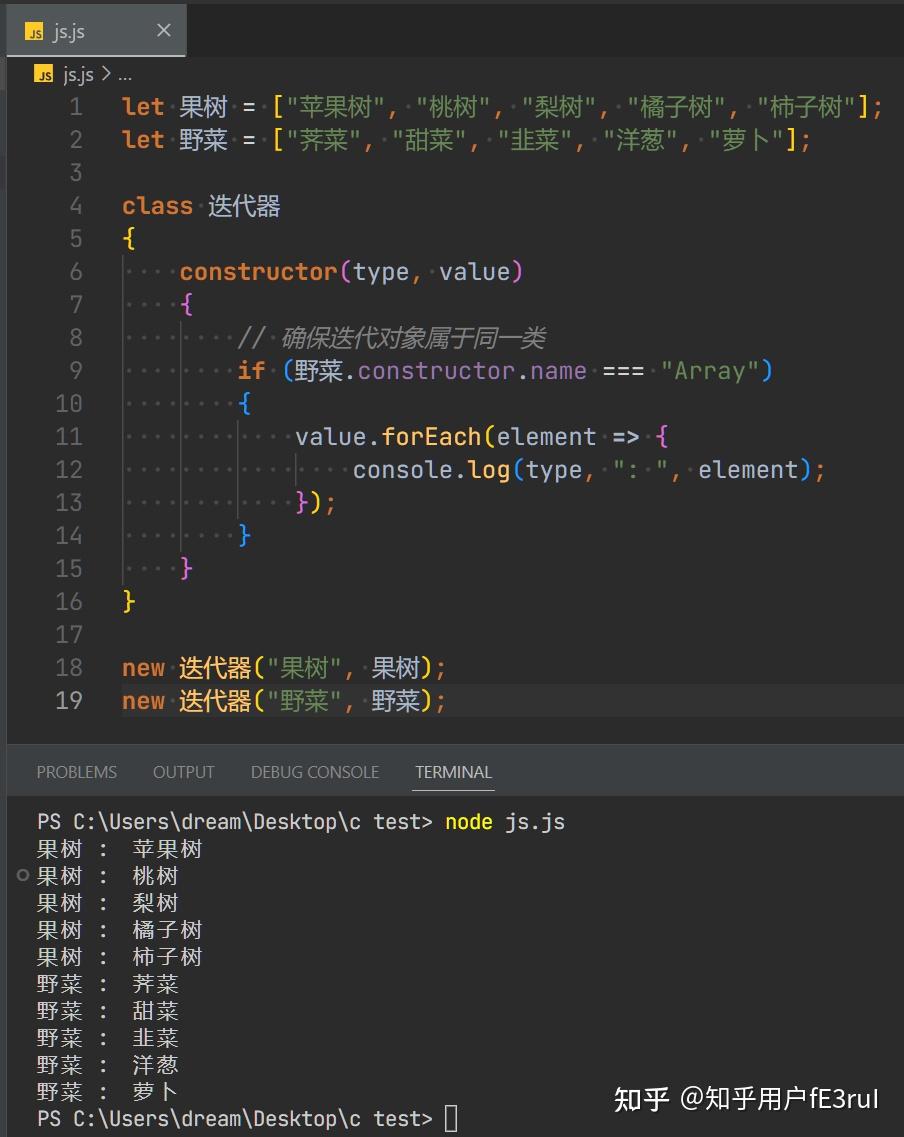Open the DEBUG CONSOLE tab
Screen dimensions: 904x1137
(315, 772)
